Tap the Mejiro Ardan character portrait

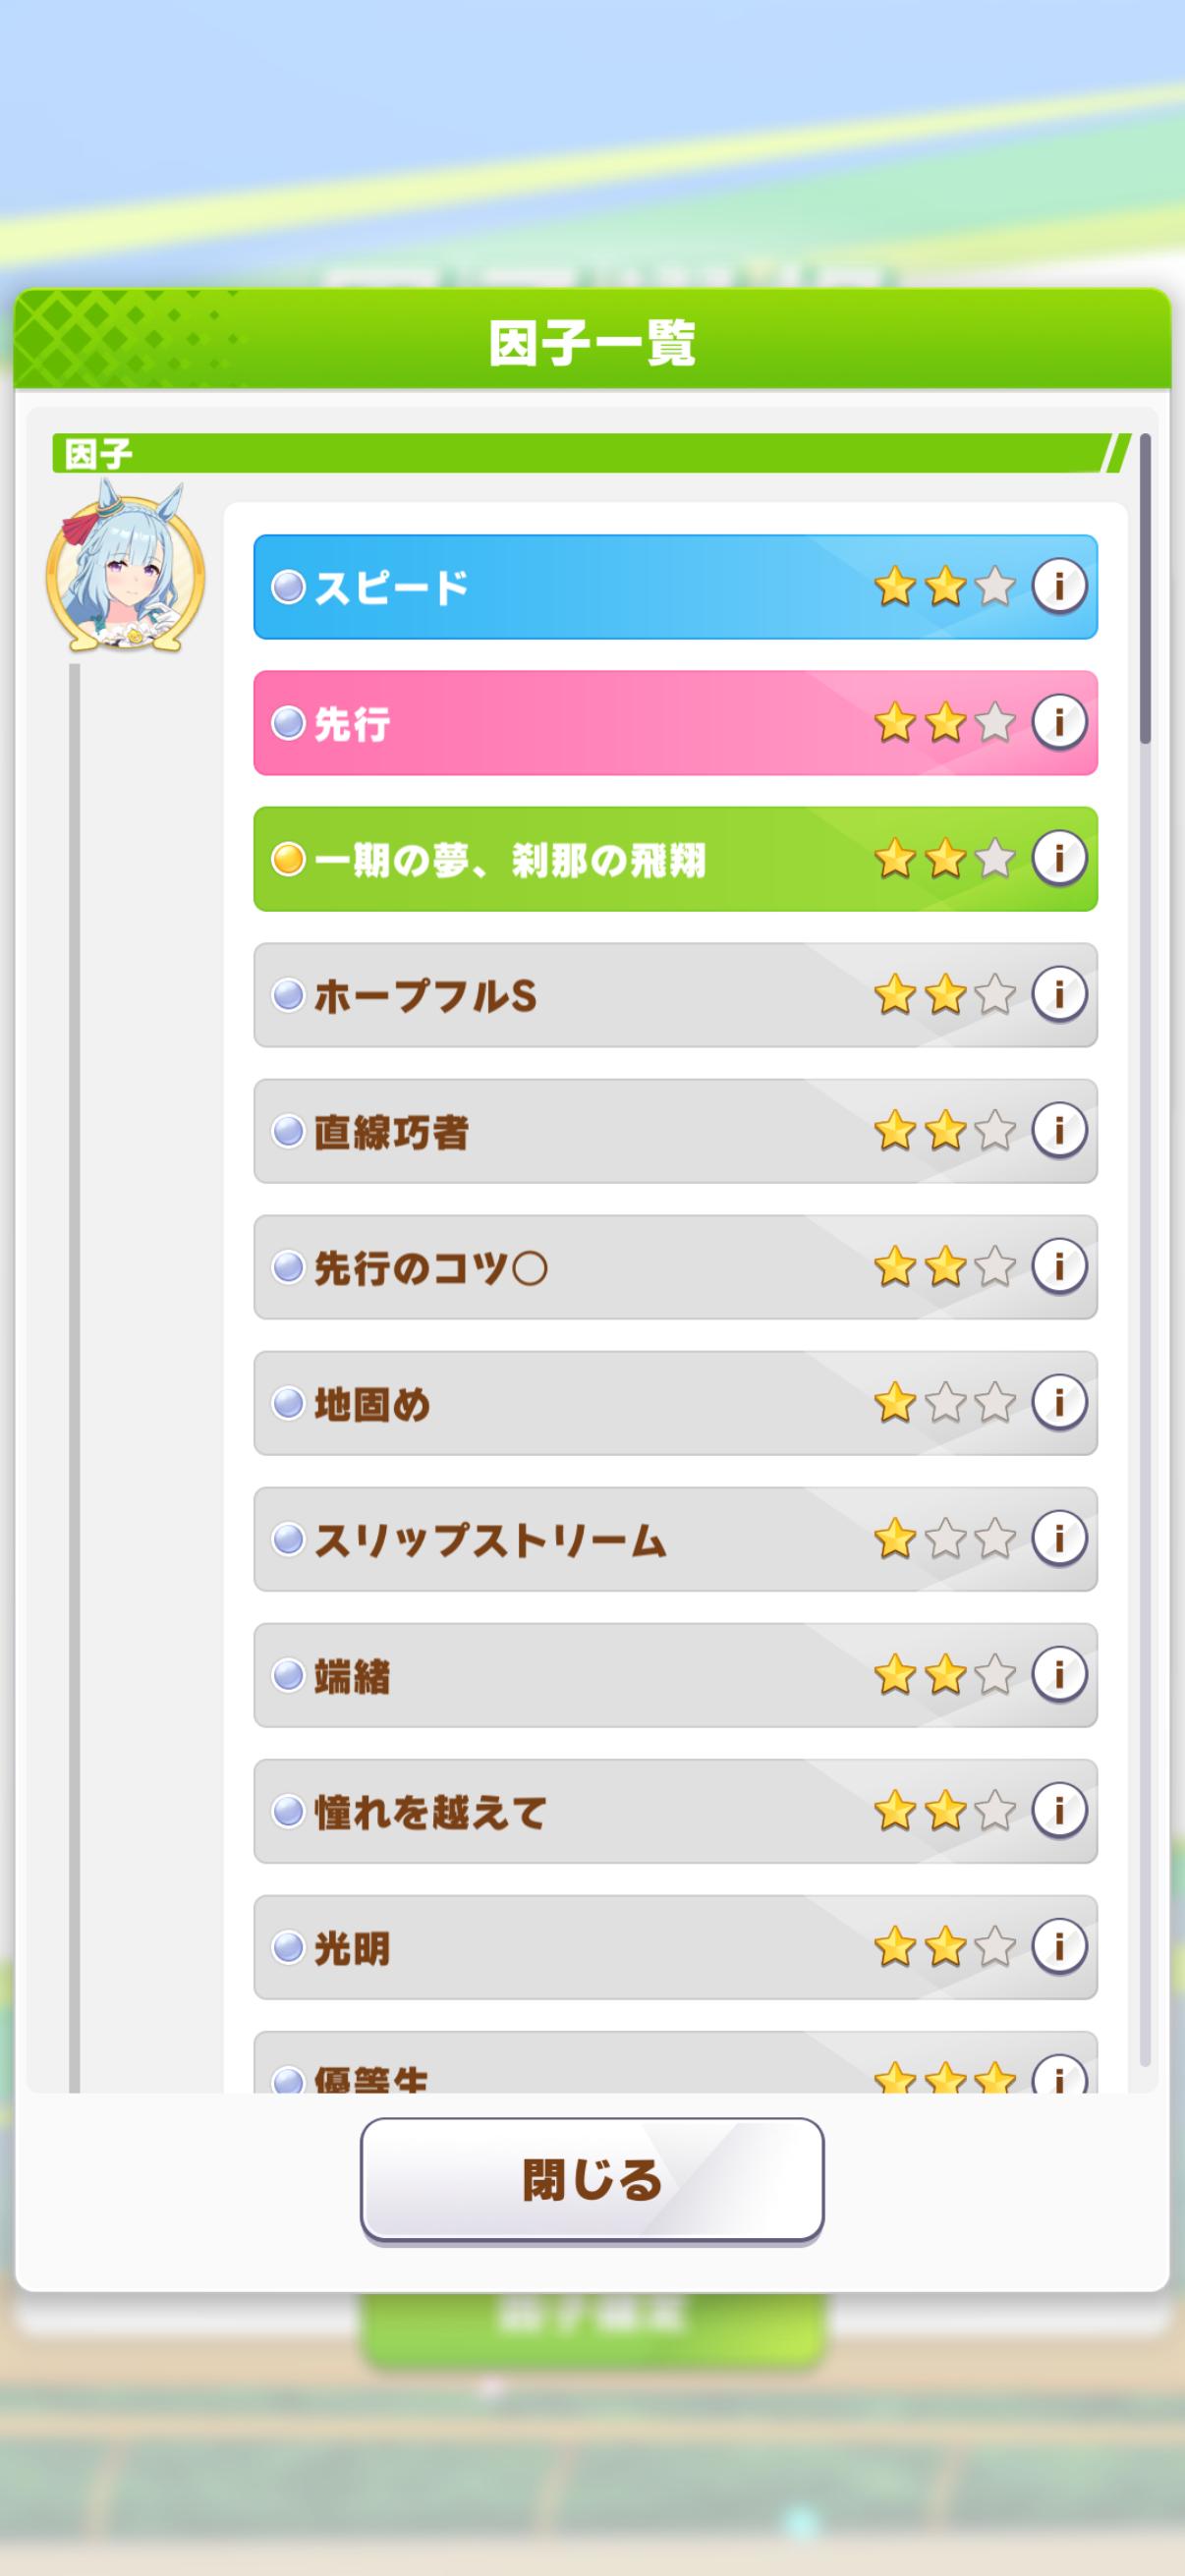(x=125, y=572)
